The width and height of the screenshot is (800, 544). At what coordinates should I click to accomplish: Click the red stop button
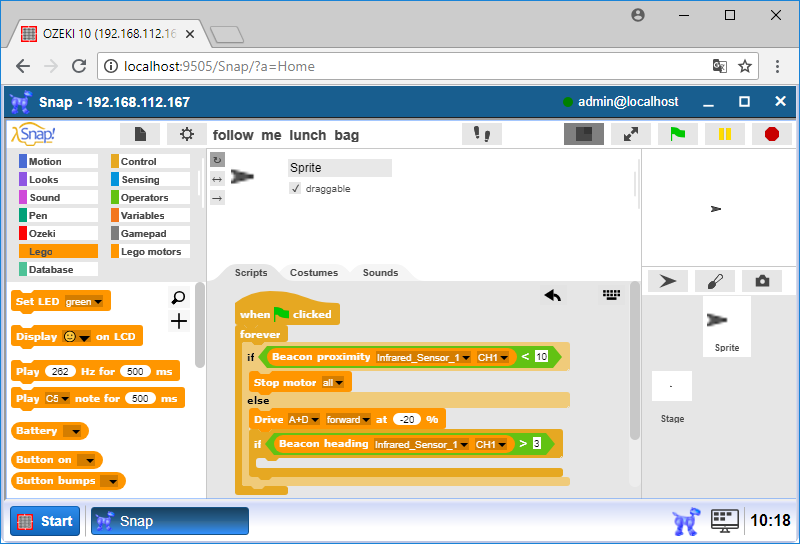click(771, 134)
